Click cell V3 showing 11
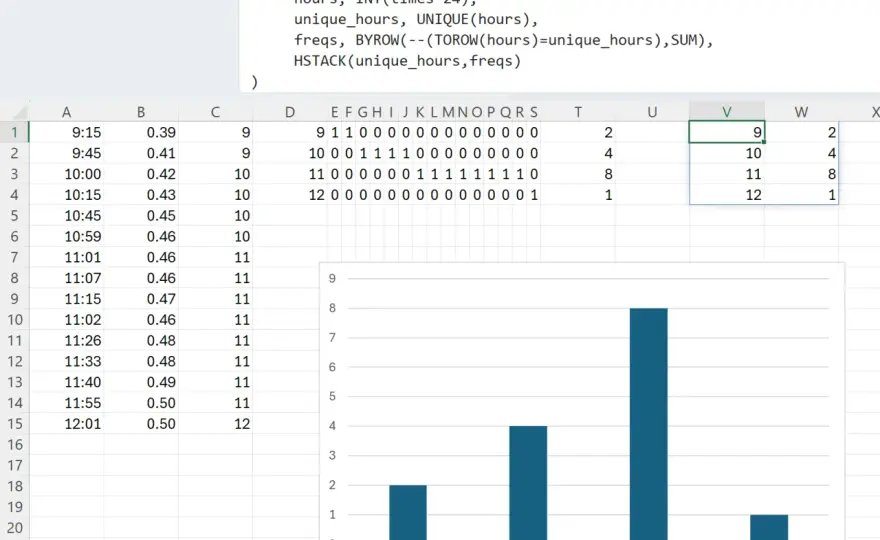 (727, 174)
